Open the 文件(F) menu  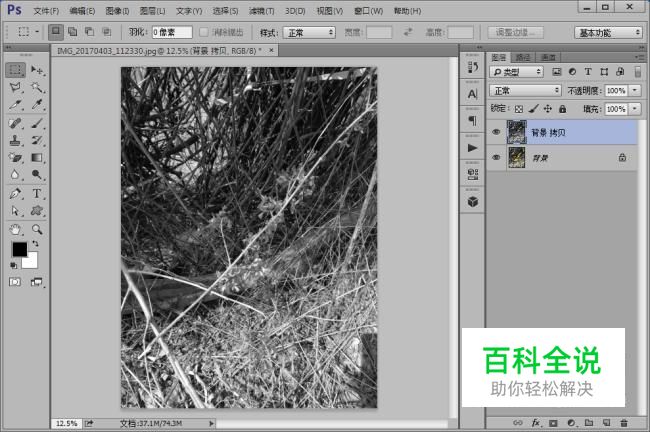pos(46,11)
